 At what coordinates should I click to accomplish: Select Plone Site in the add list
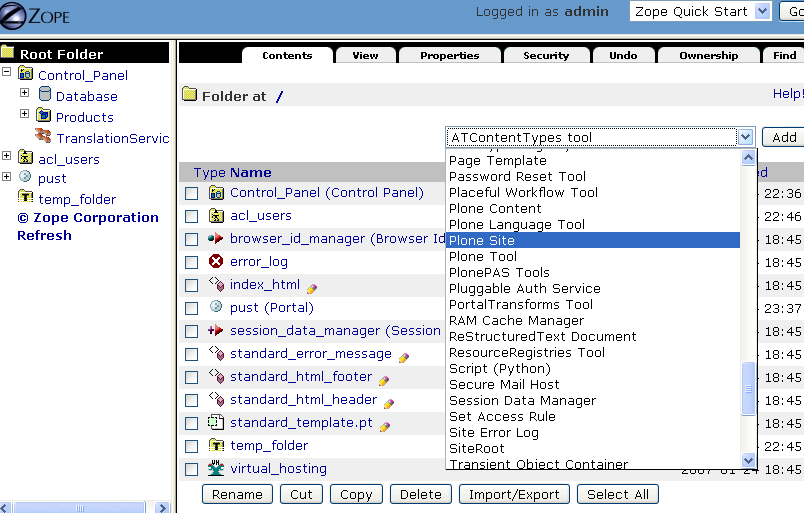[x=593, y=240]
